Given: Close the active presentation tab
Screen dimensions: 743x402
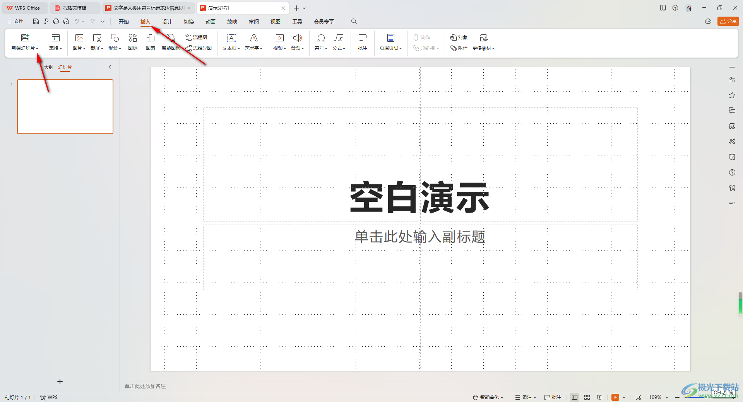Looking at the screenshot, I should pos(283,8).
